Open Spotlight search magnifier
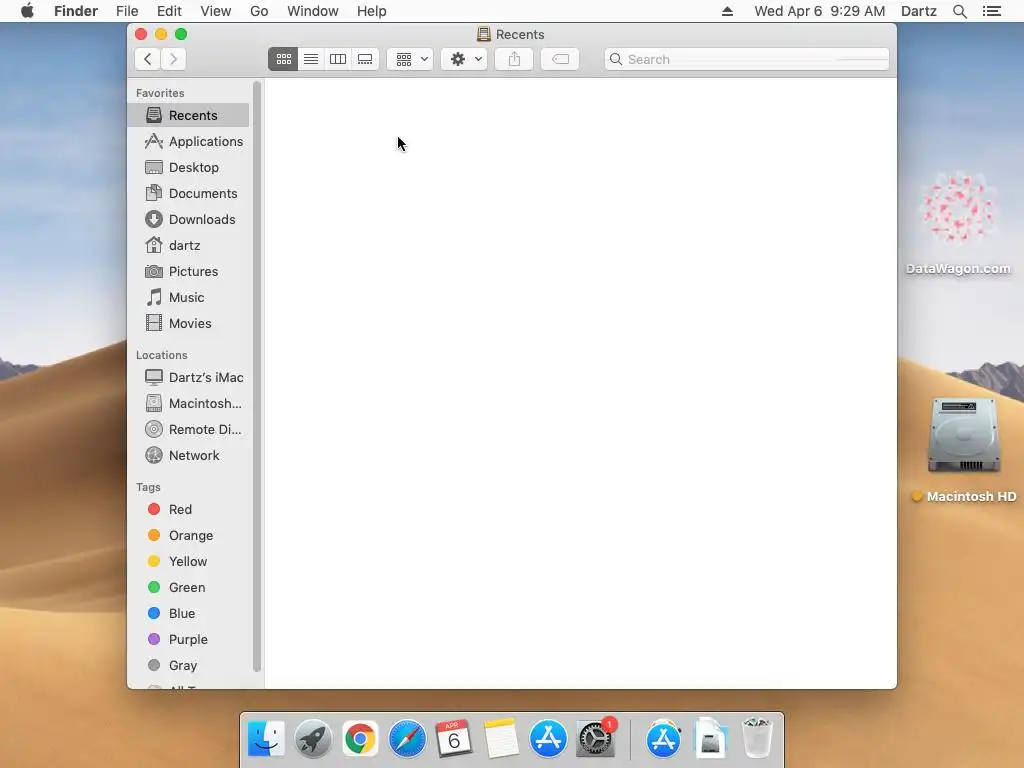This screenshot has height=768, width=1024. tap(959, 11)
